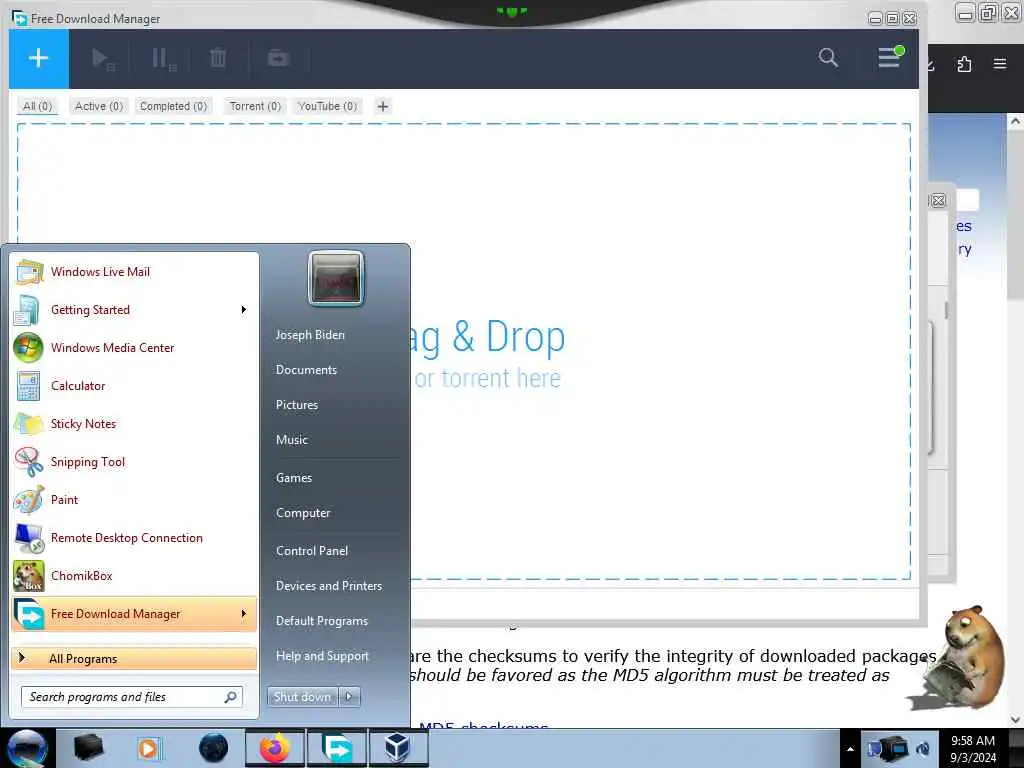Click the Windows Start orb
The image size is (1024, 768).
(x=27, y=748)
